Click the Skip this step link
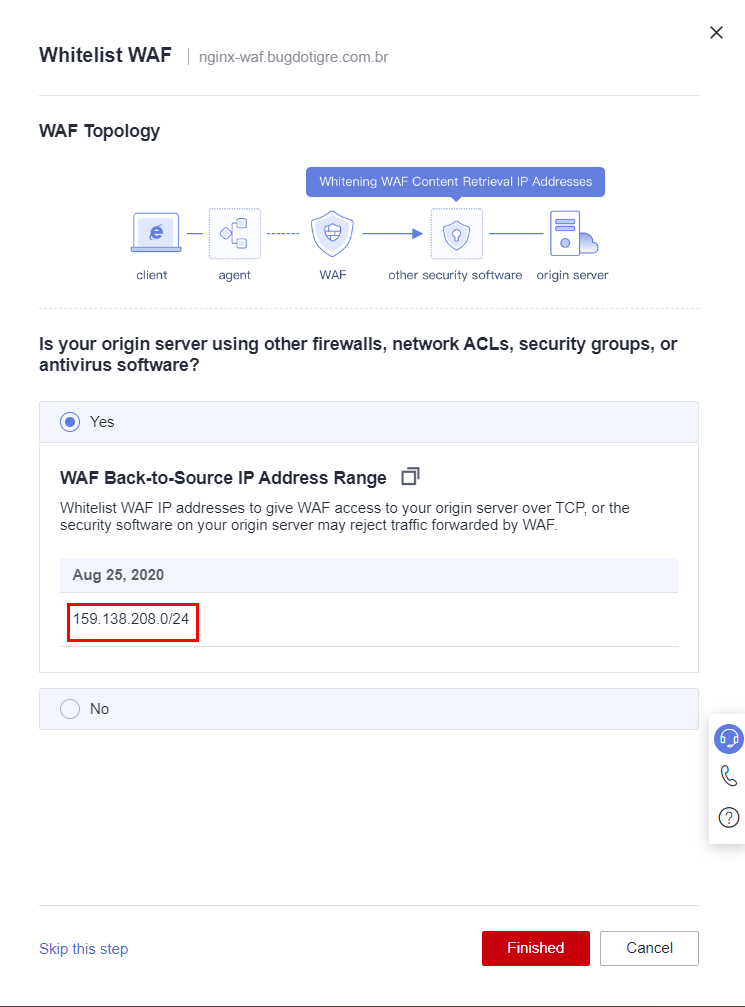The width and height of the screenshot is (745, 1007). point(83,949)
